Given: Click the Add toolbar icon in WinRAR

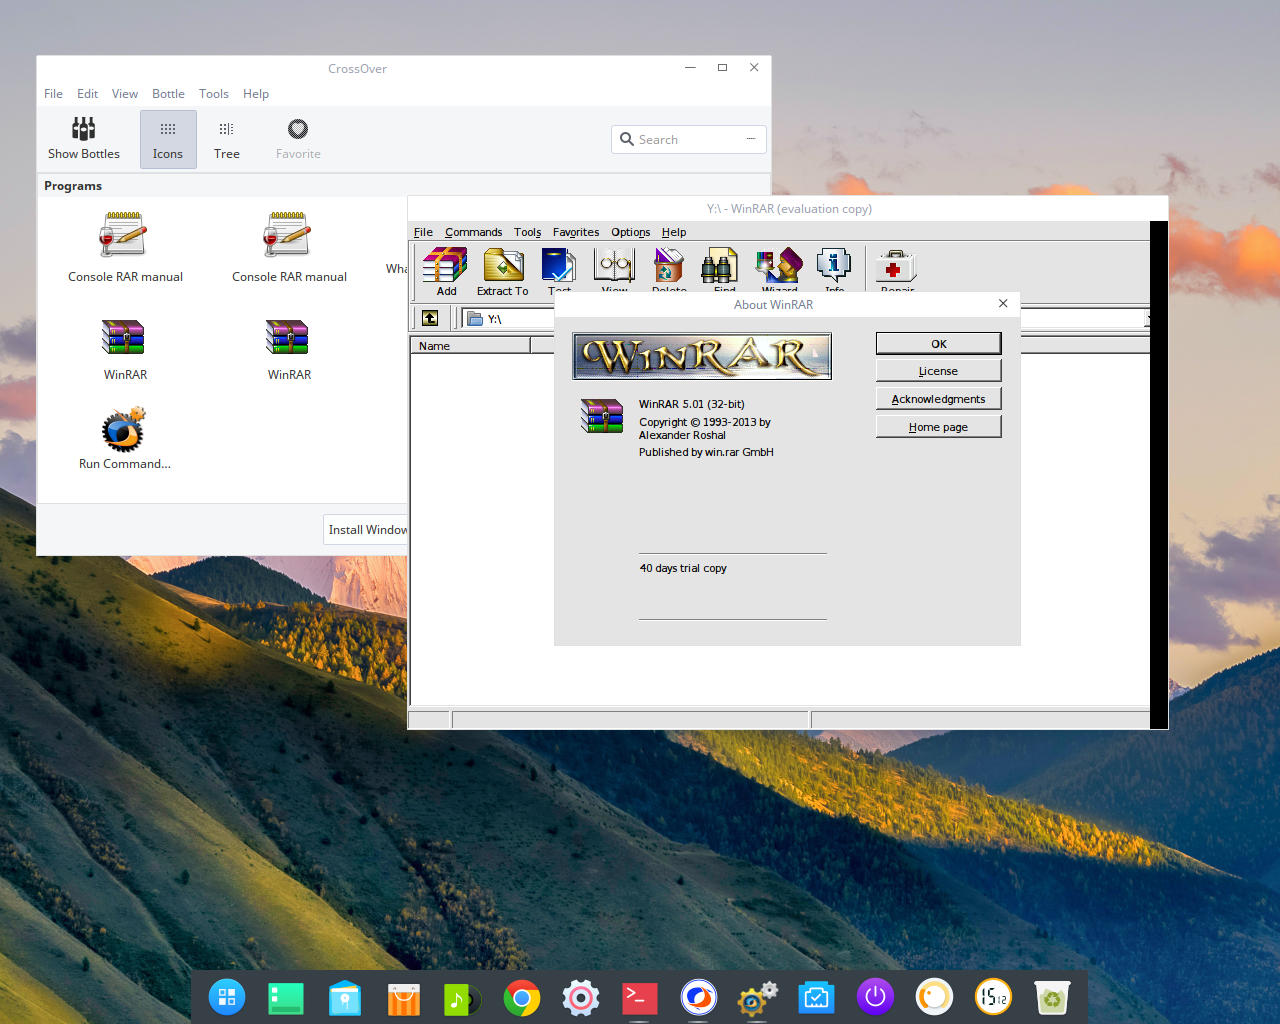Looking at the screenshot, I should [x=445, y=270].
